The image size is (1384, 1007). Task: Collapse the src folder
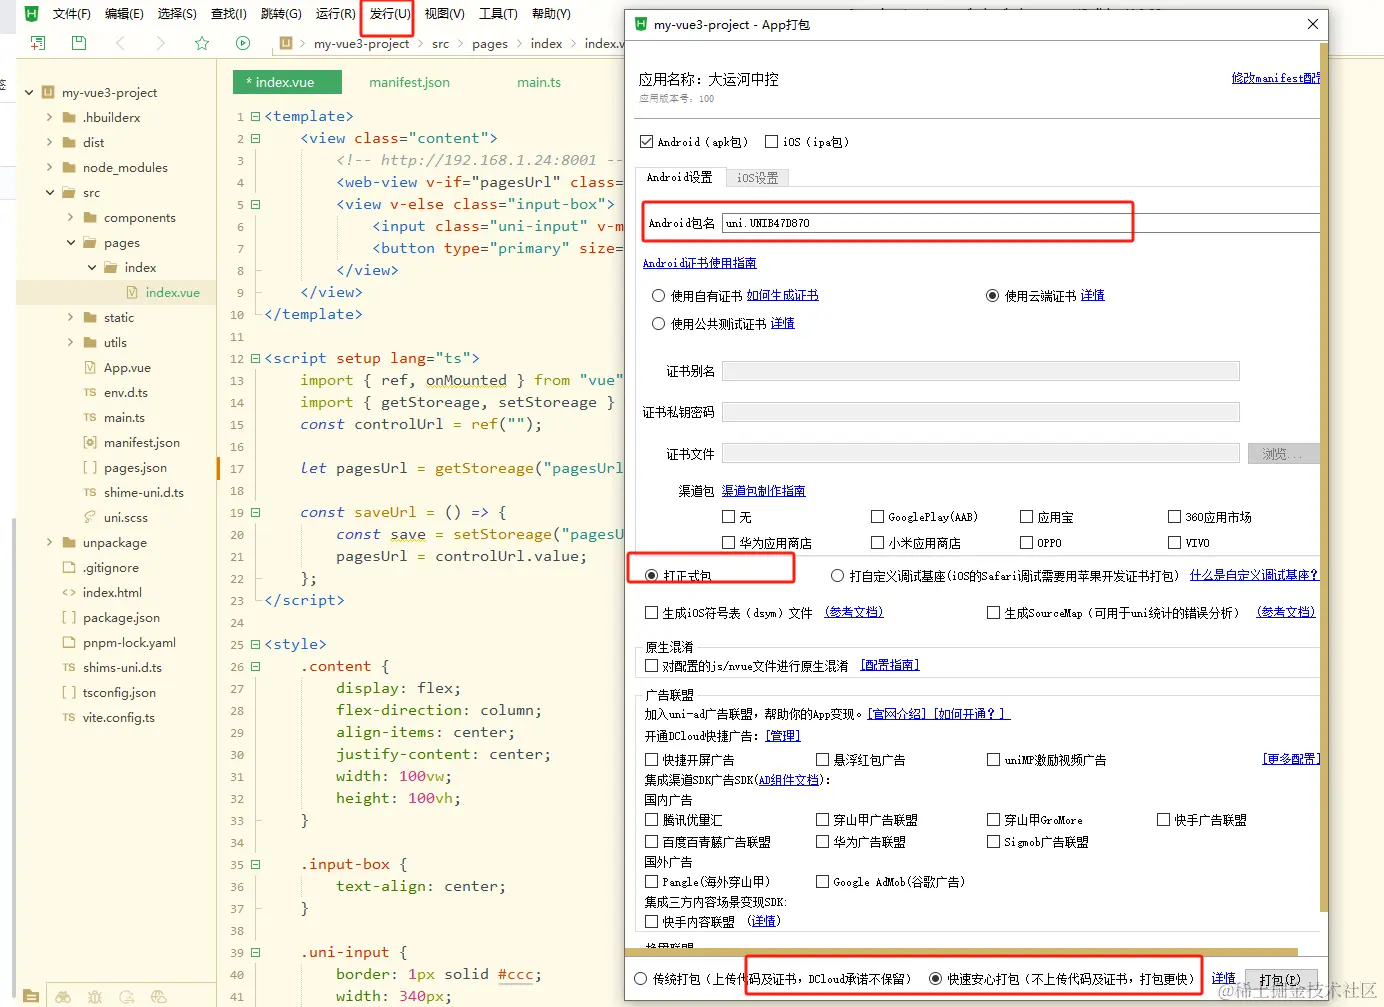tap(49, 192)
